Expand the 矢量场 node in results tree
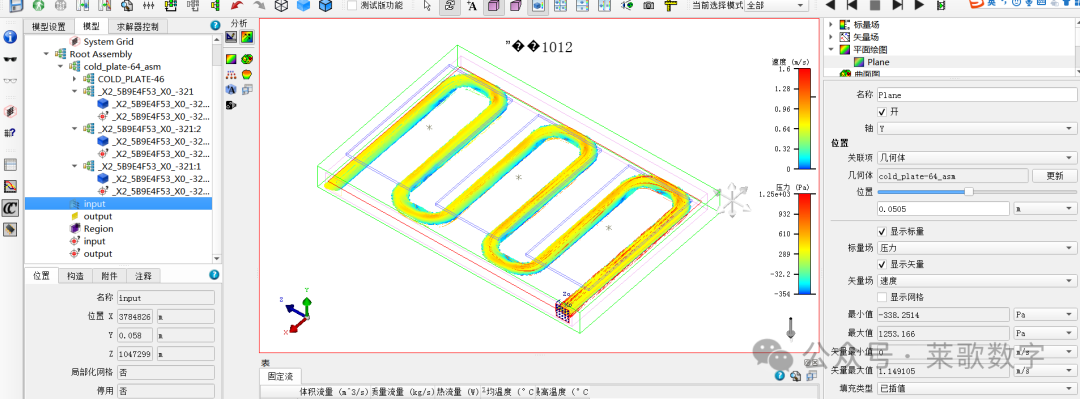The width and height of the screenshot is (1080, 399). pyautogui.click(x=831, y=37)
